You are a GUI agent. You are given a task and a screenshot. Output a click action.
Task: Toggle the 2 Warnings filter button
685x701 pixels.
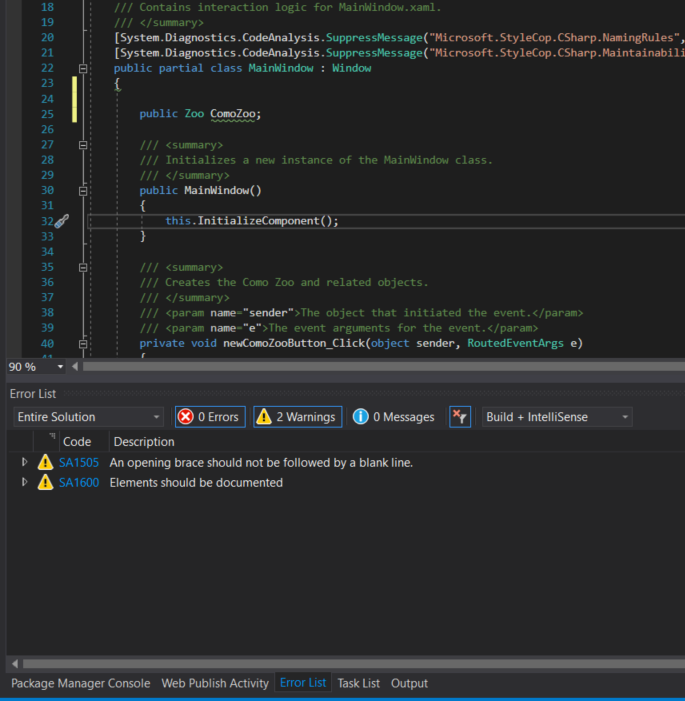298,417
